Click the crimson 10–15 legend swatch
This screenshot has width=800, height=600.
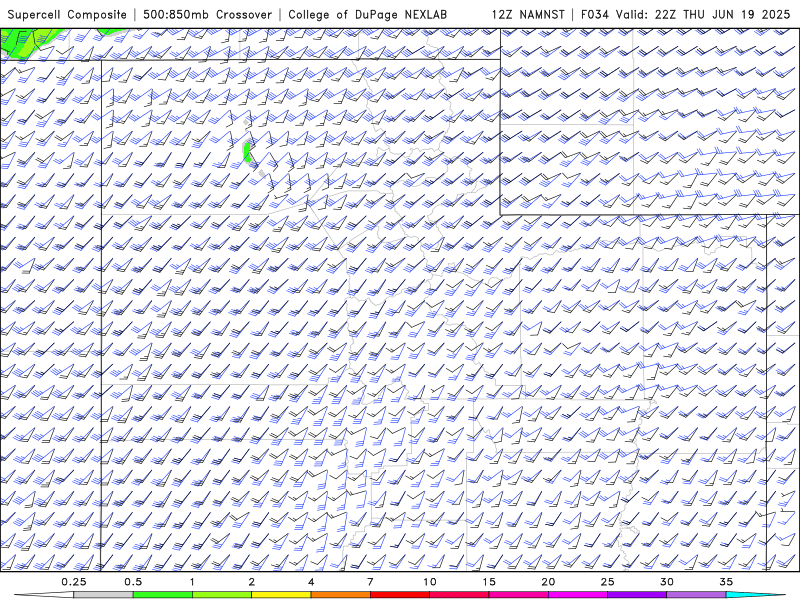[x=459, y=595]
